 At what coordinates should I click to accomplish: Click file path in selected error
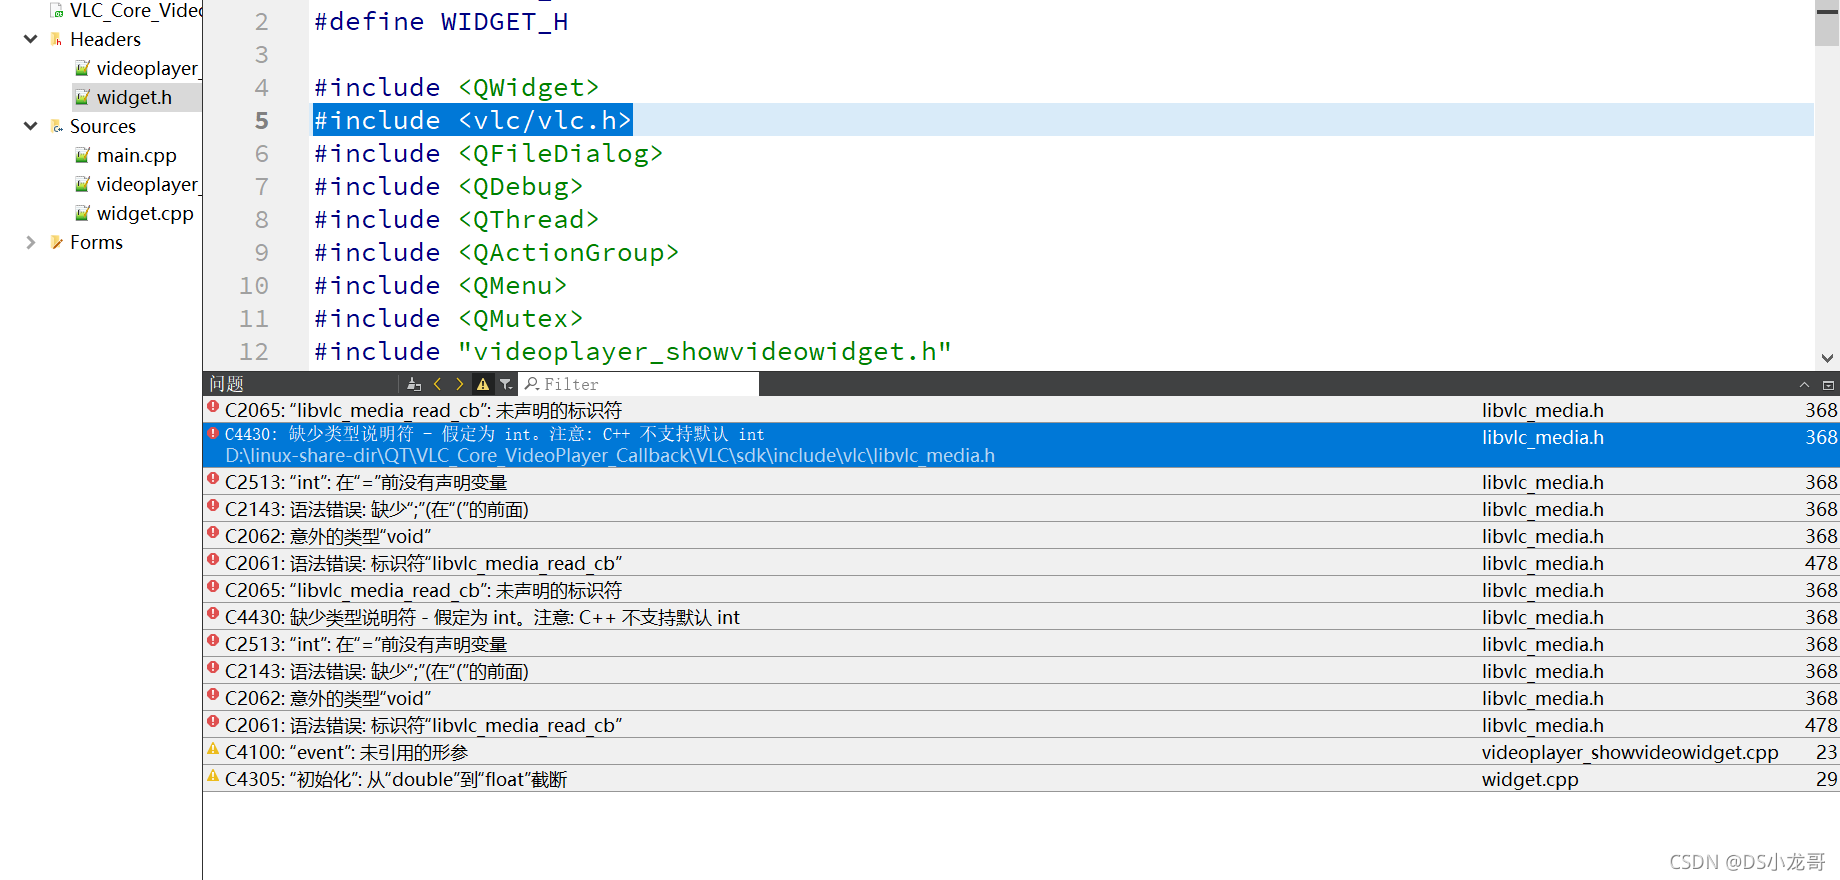click(610, 456)
